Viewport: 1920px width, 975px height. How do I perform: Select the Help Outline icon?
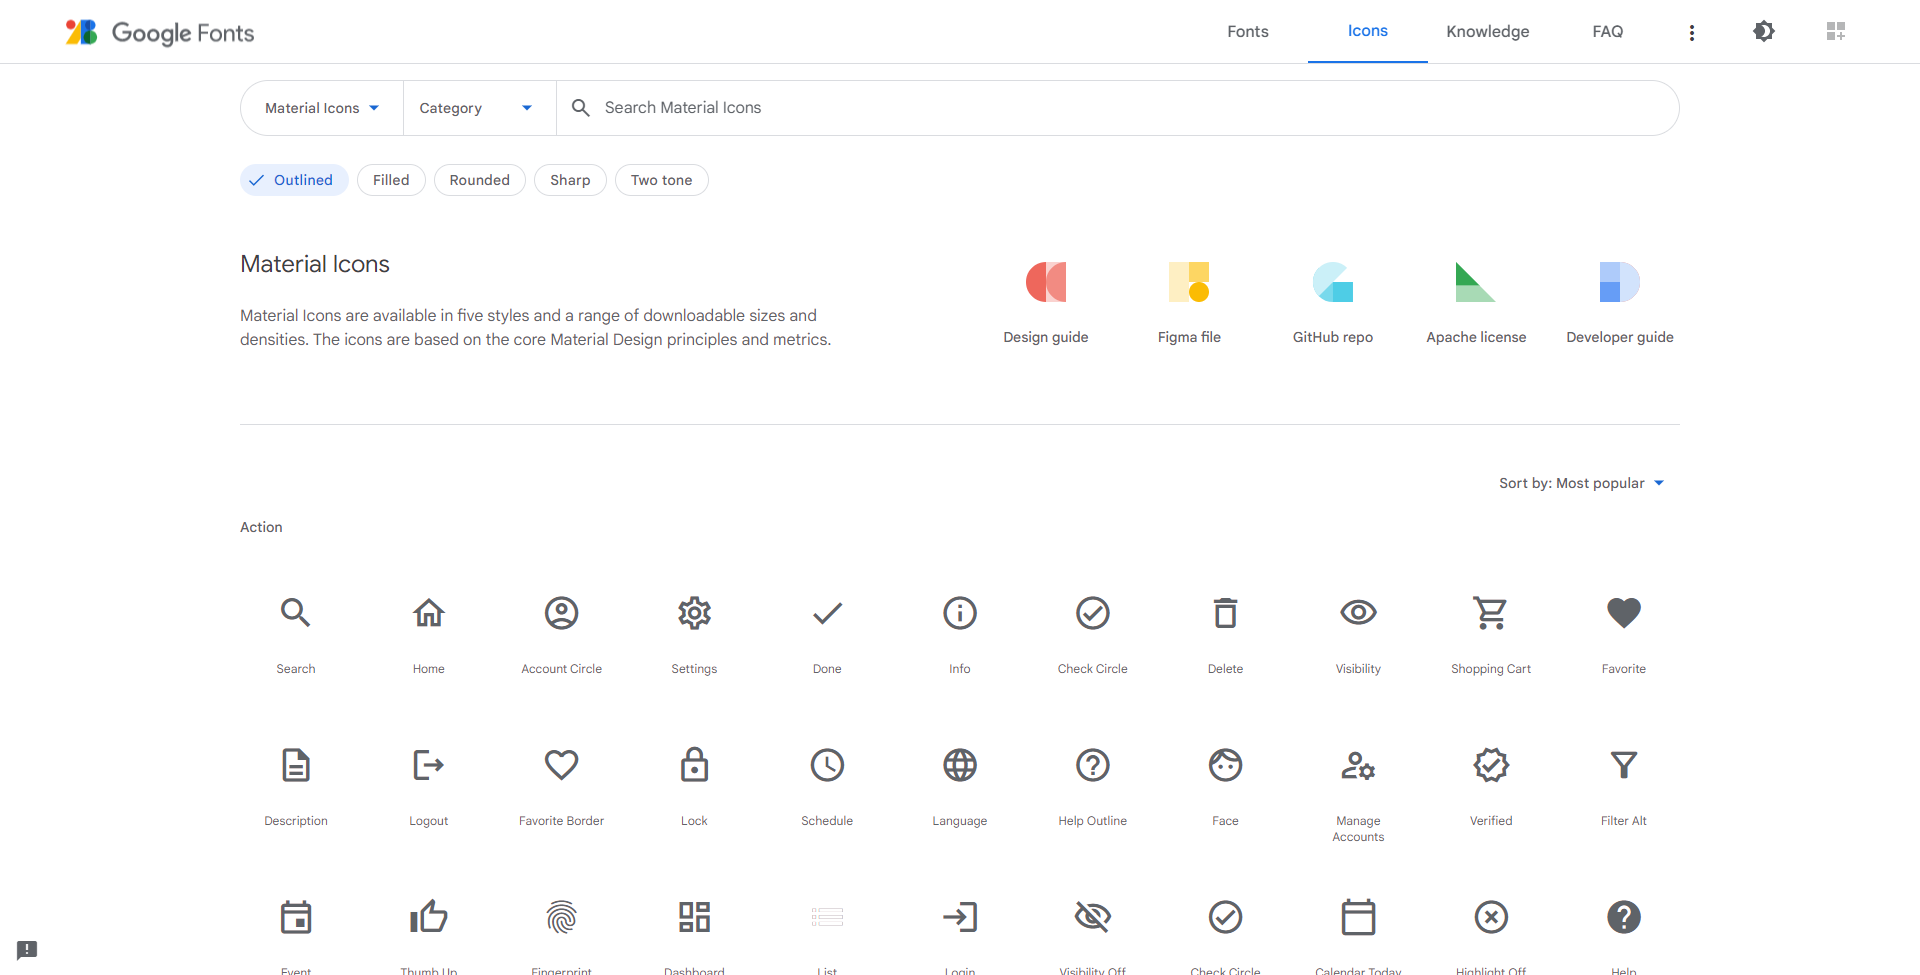(1093, 765)
